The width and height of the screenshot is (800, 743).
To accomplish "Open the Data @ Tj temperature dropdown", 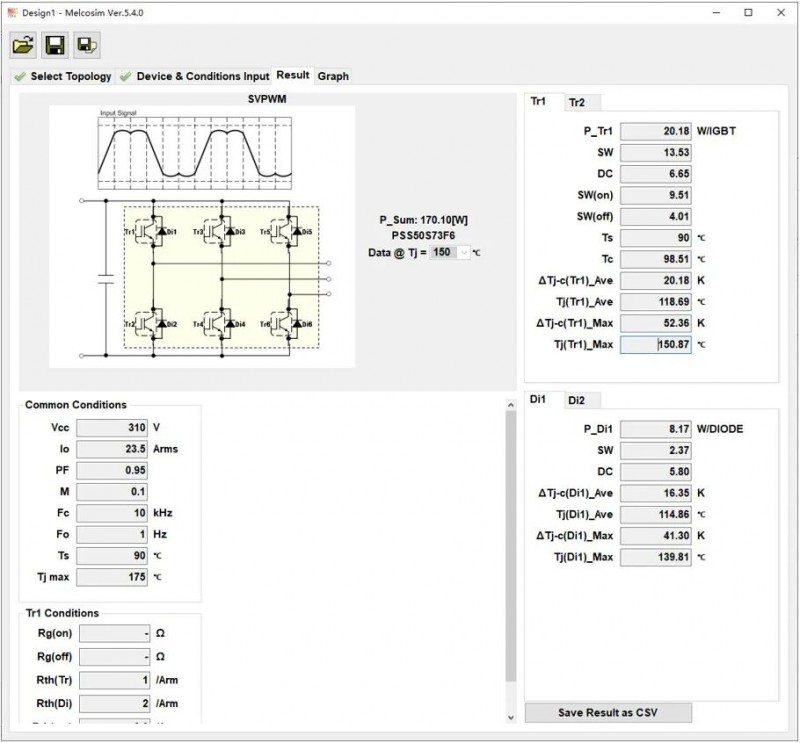I will pos(463,253).
